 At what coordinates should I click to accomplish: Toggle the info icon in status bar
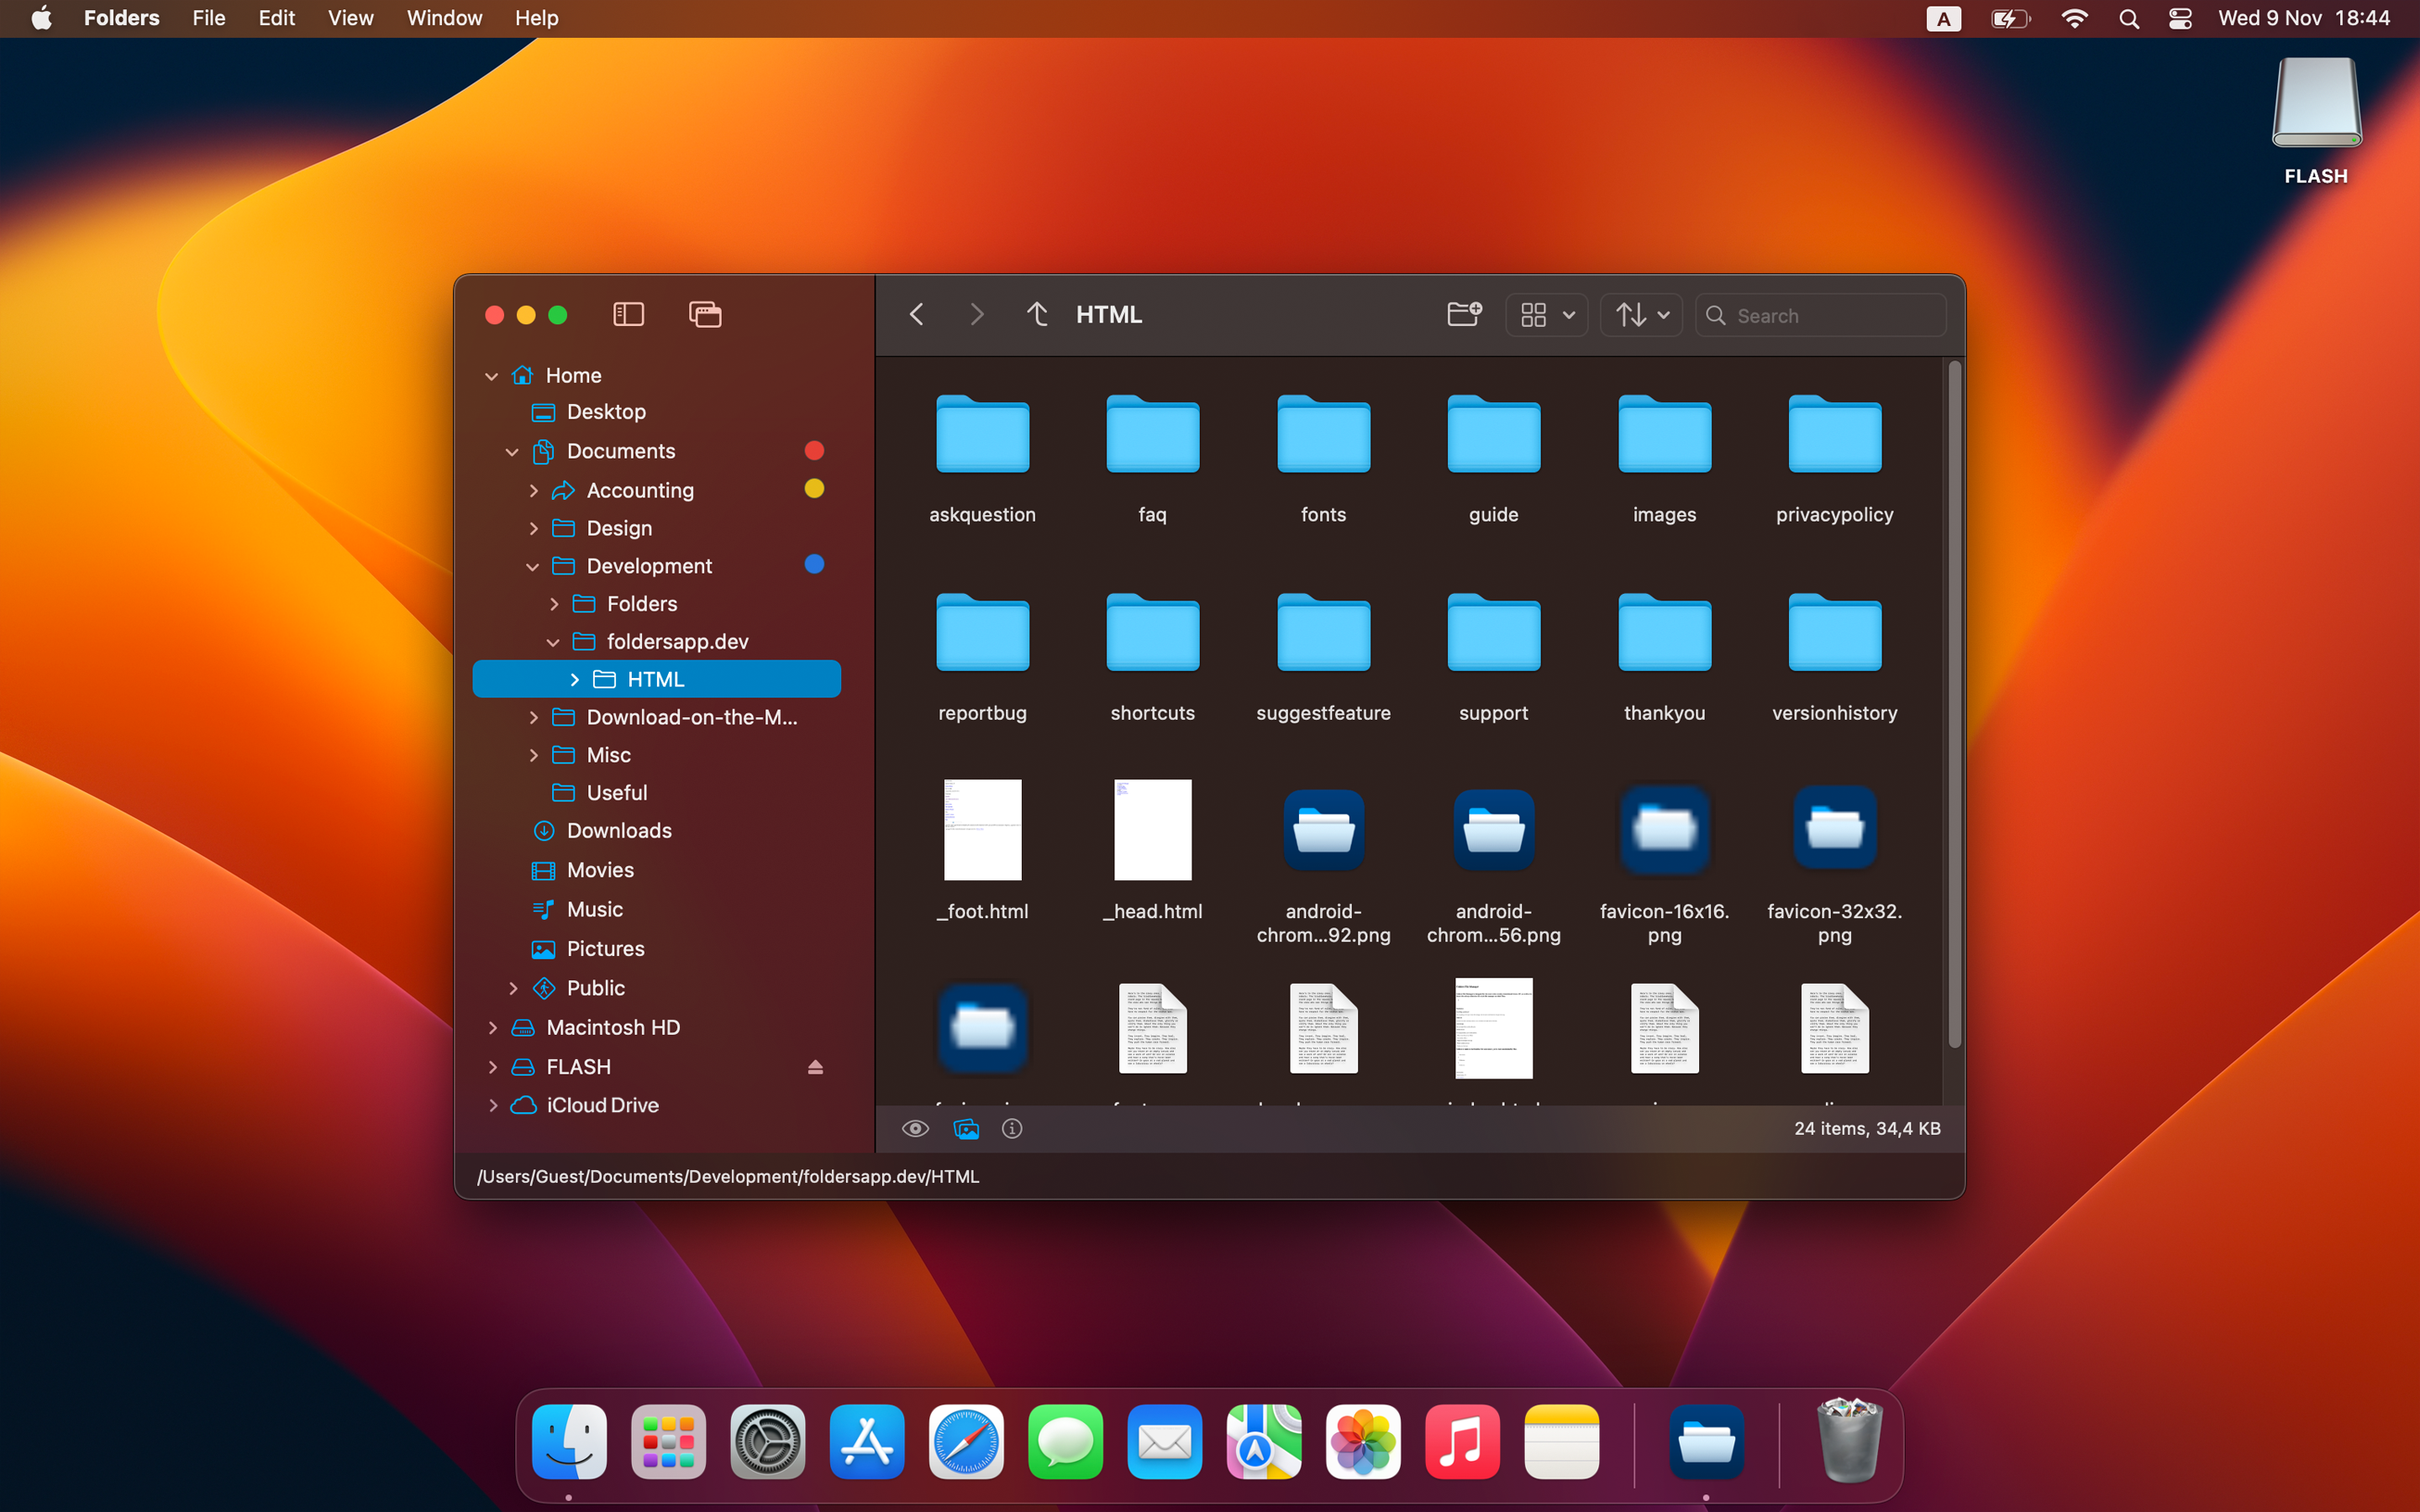point(1012,1129)
